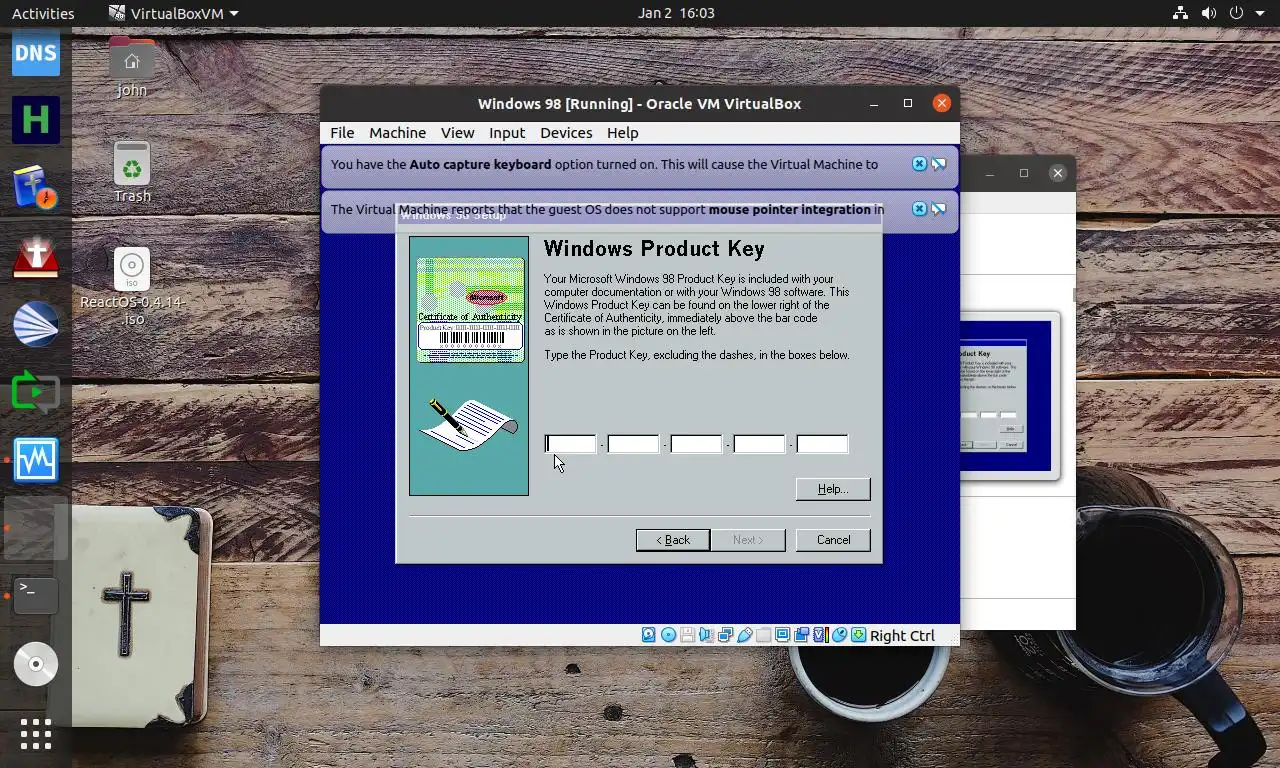Click the Back button in Windows 98 Setup
This screenshot has height=768, width=1280.
pos(673,540)
